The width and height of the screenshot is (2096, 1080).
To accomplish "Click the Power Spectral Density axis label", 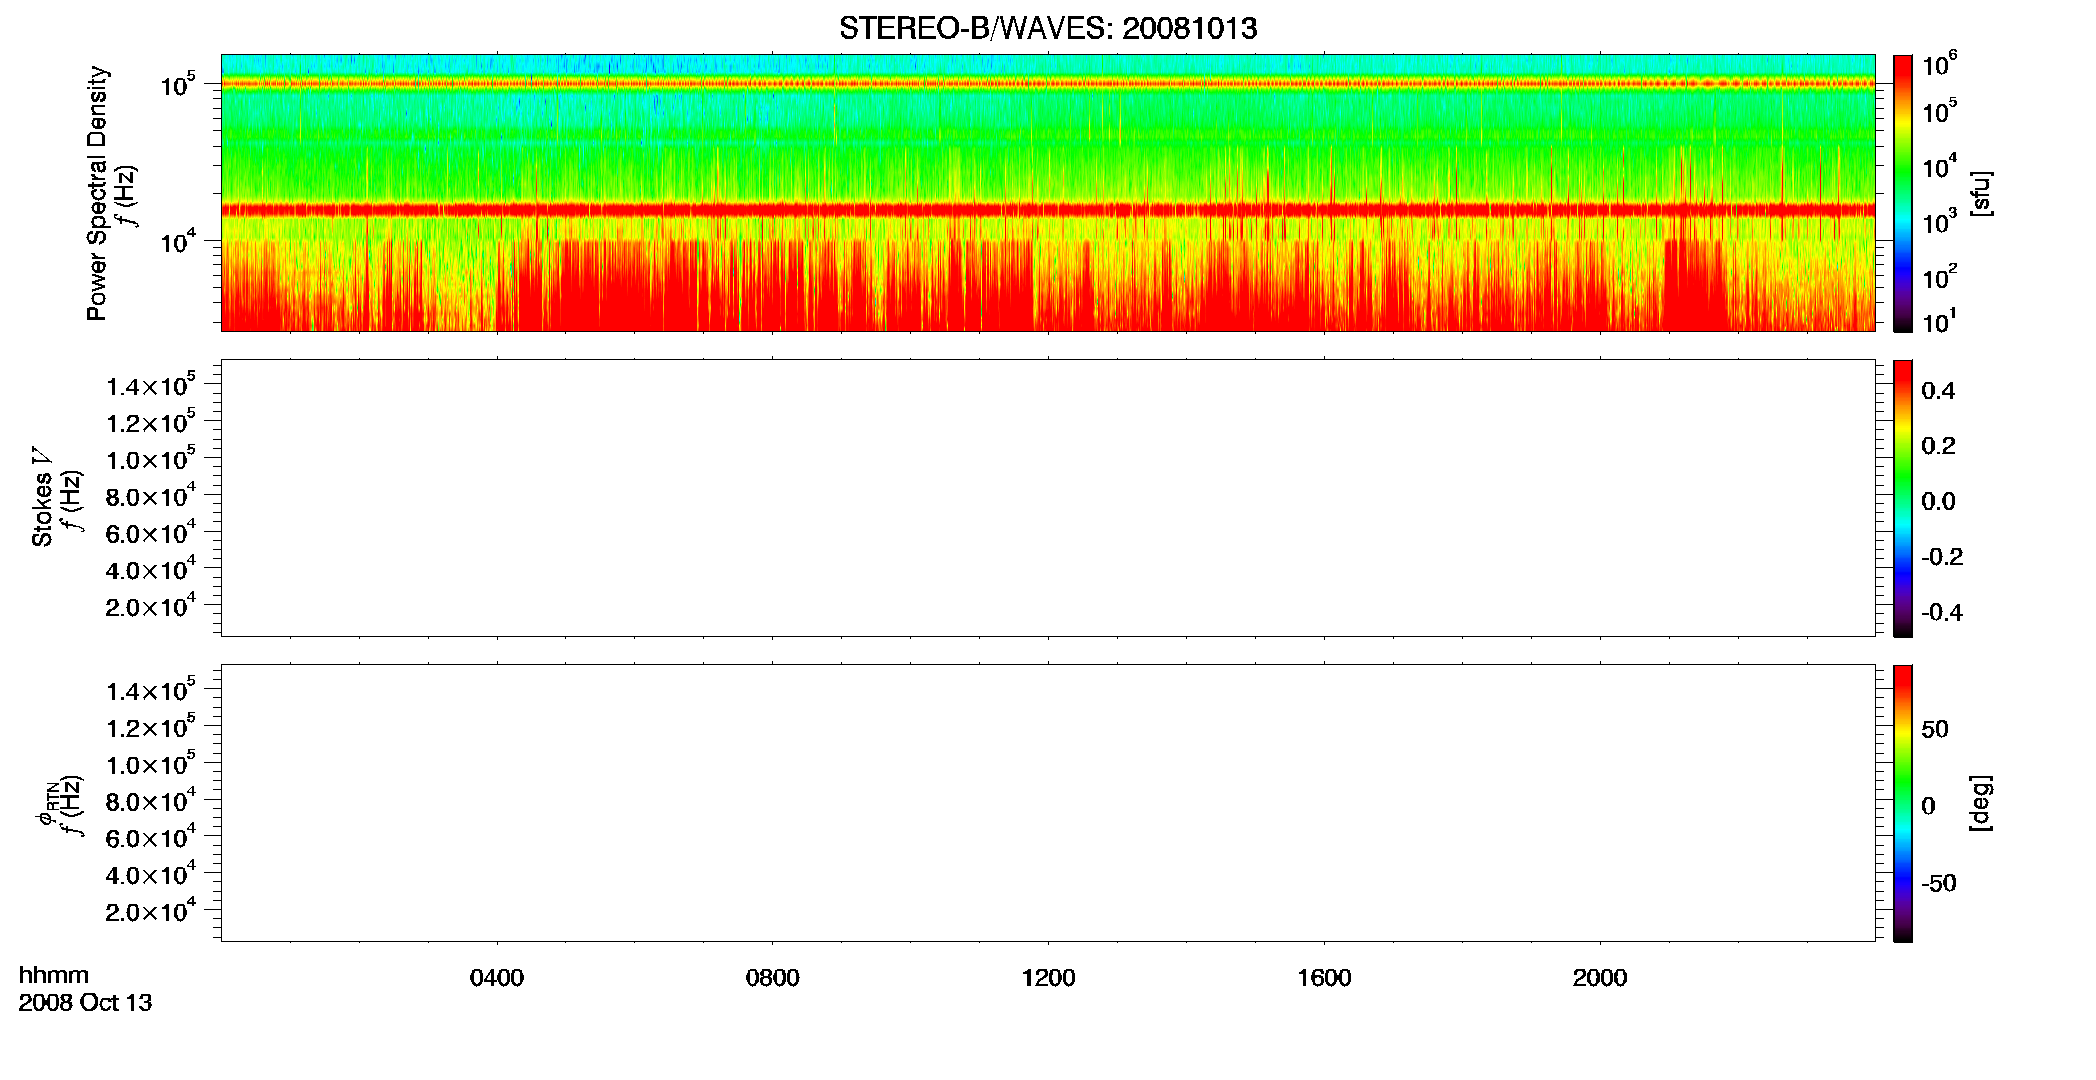I will click(97, 193).
